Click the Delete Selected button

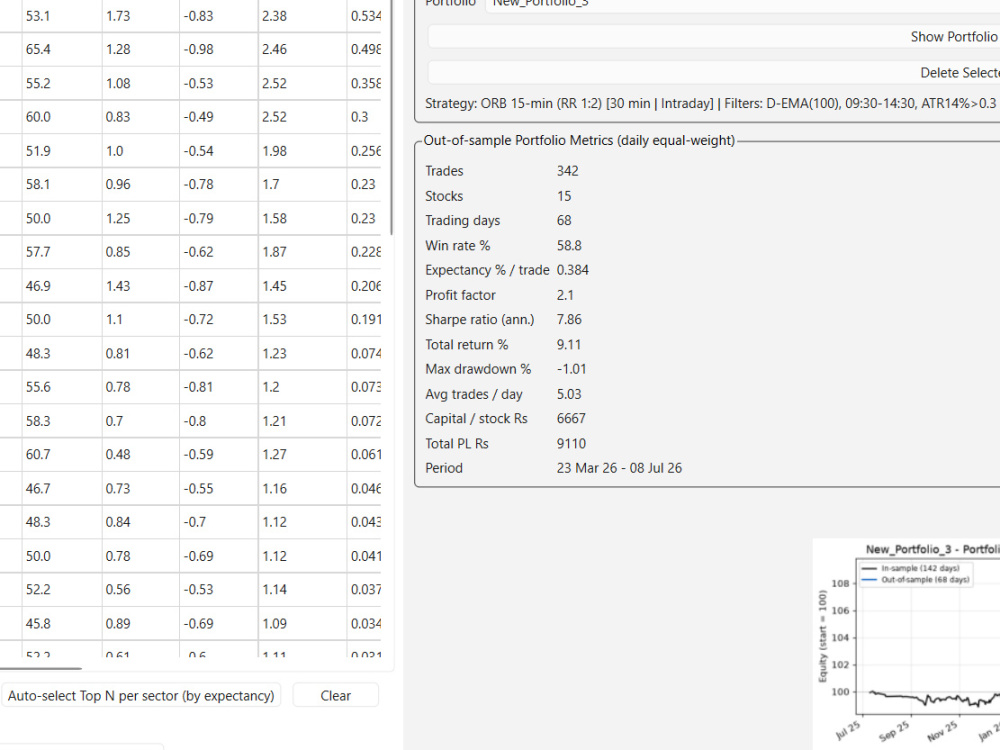point(714,73)
